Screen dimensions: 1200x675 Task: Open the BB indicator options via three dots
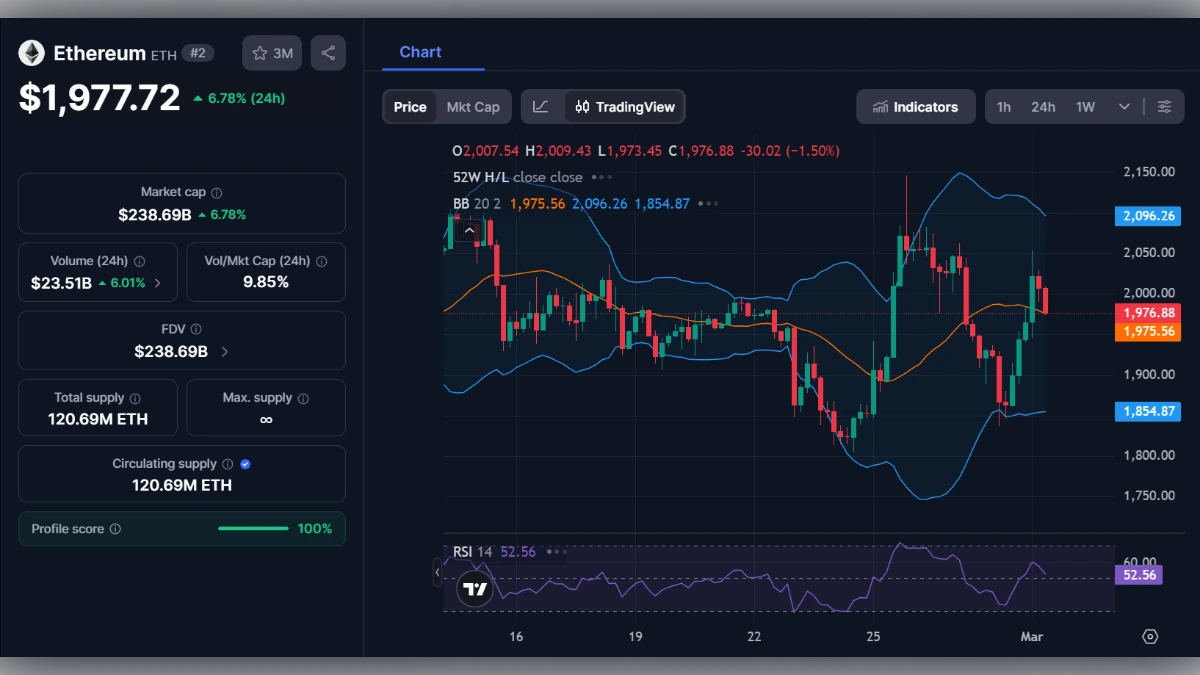[x=708, y=203]
